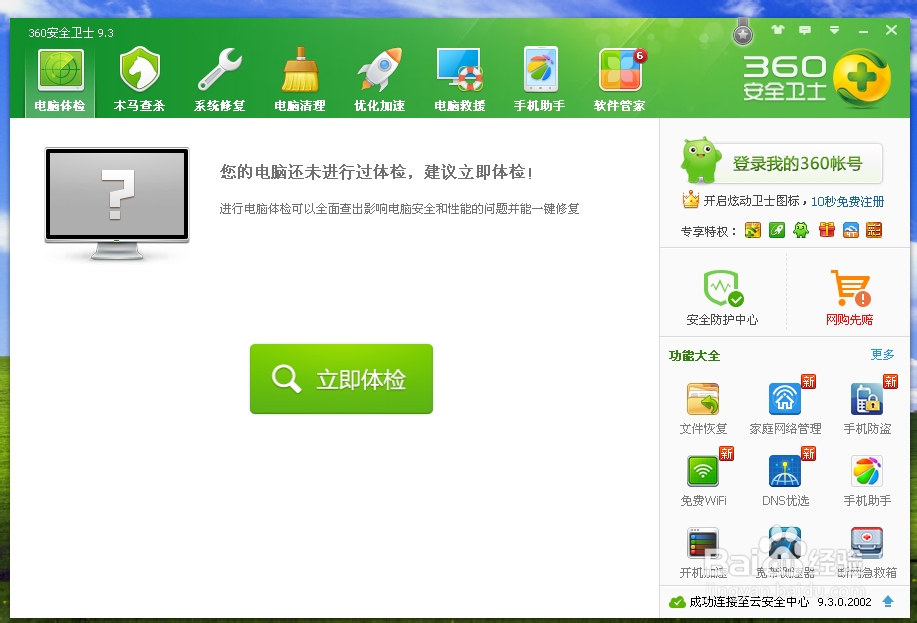Open 断网急救箱 tool
The width and height of the screenshot is (917, 623).
click(867, 552)
